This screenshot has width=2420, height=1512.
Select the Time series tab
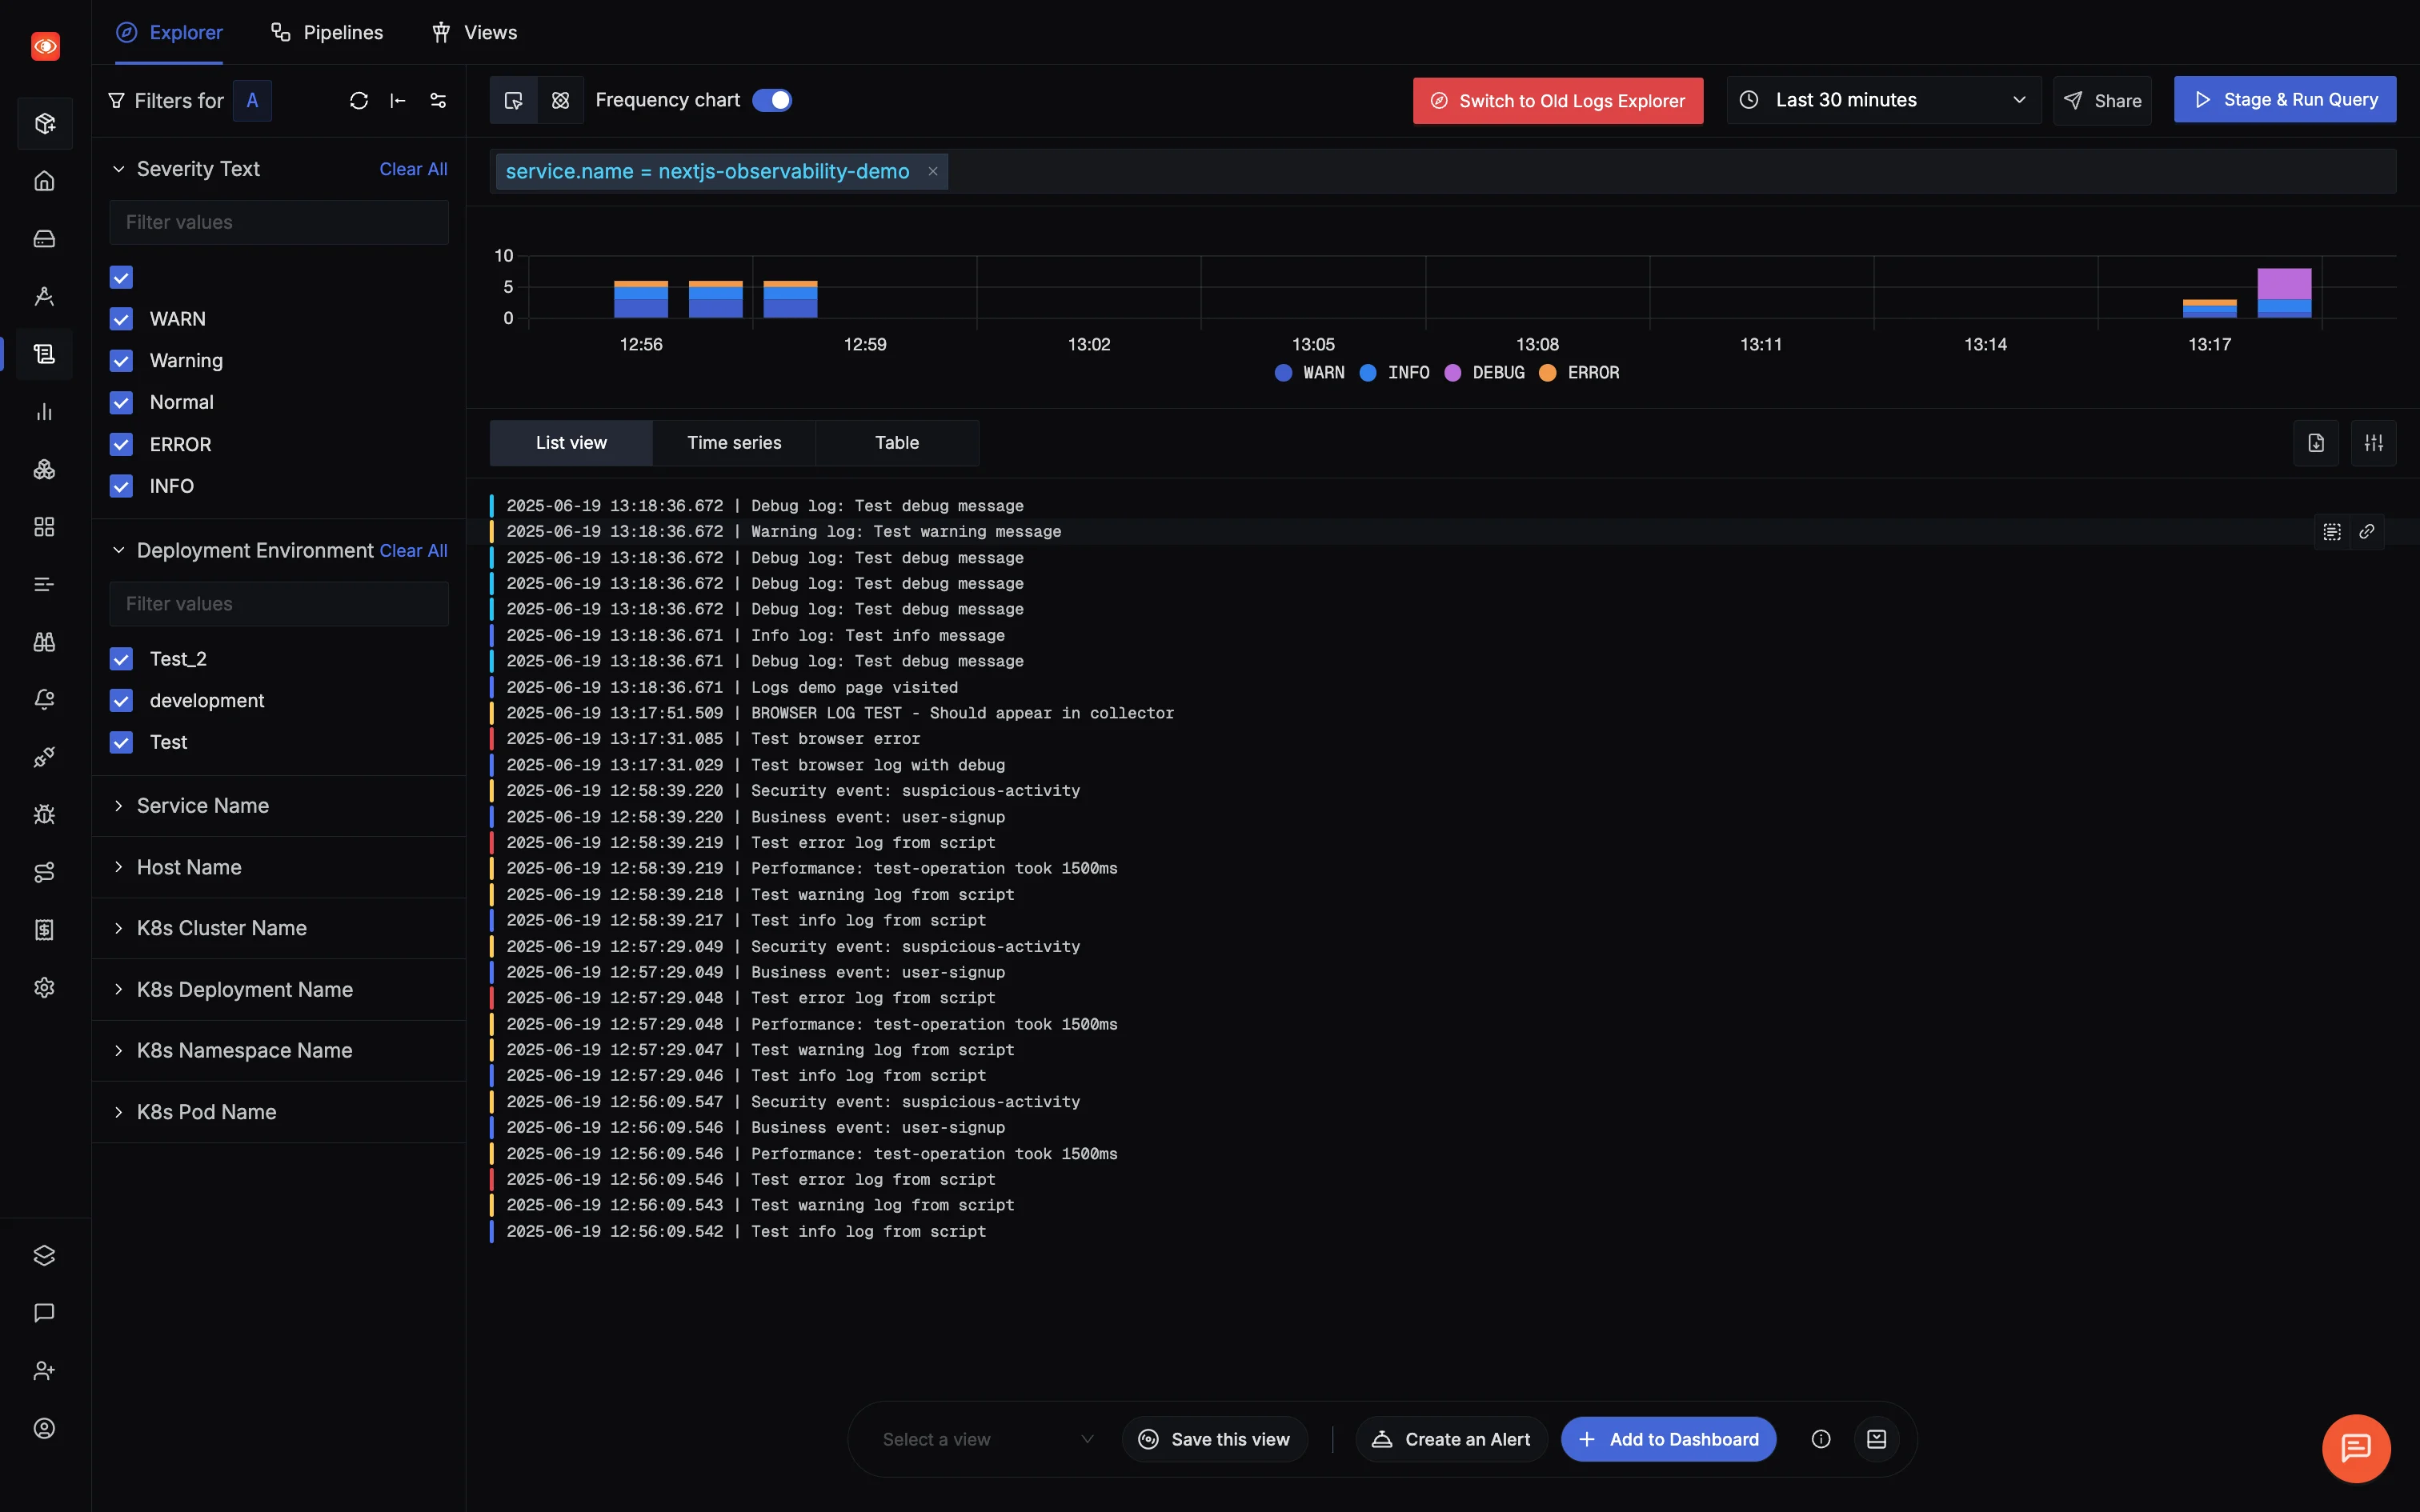[x=734, y=443]
